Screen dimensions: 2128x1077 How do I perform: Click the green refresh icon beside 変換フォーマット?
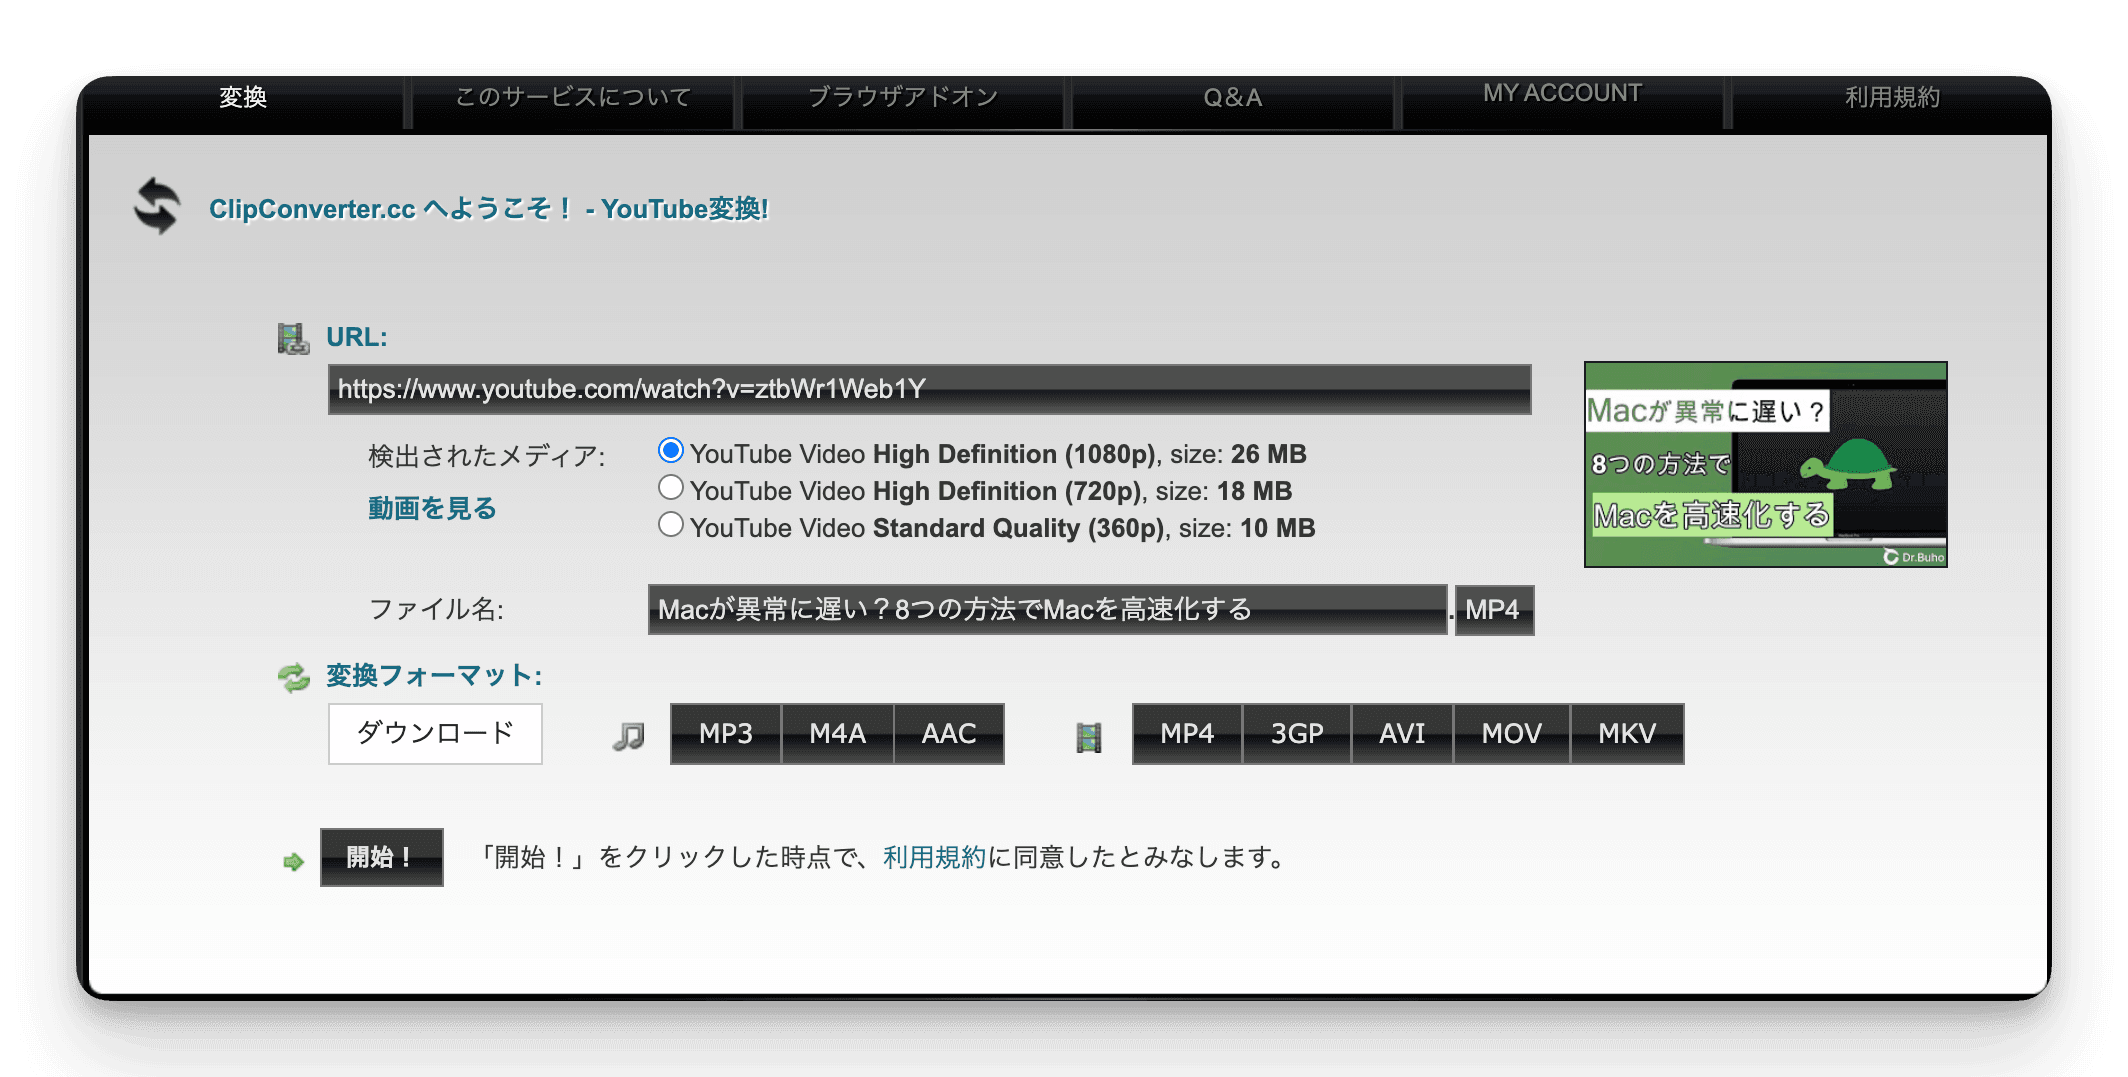click(294, 678)
